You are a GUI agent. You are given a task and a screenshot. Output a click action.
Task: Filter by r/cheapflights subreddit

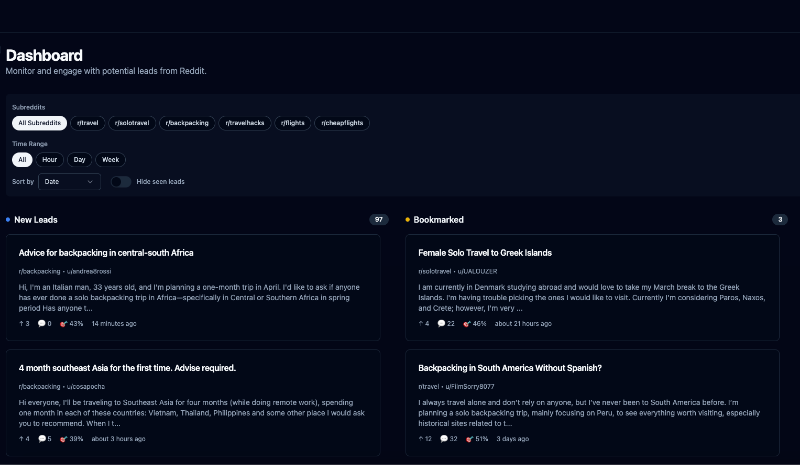(342, 123)
